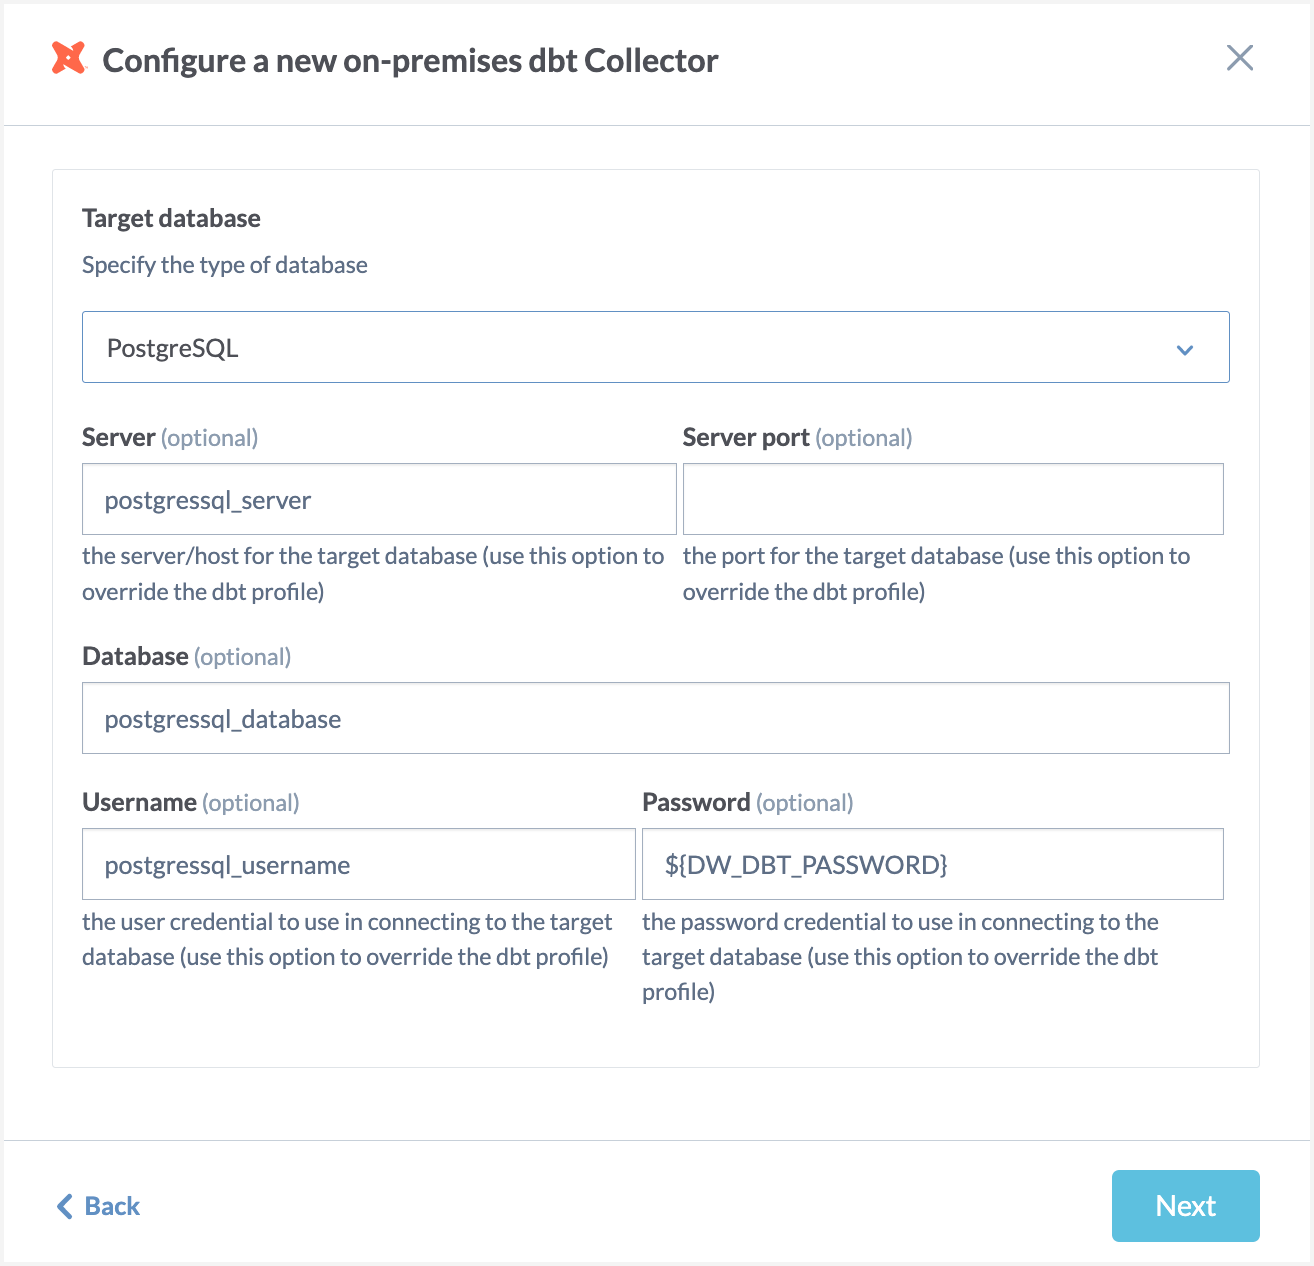Click the 'Specify the type of database' text

[x=225, y=265]
